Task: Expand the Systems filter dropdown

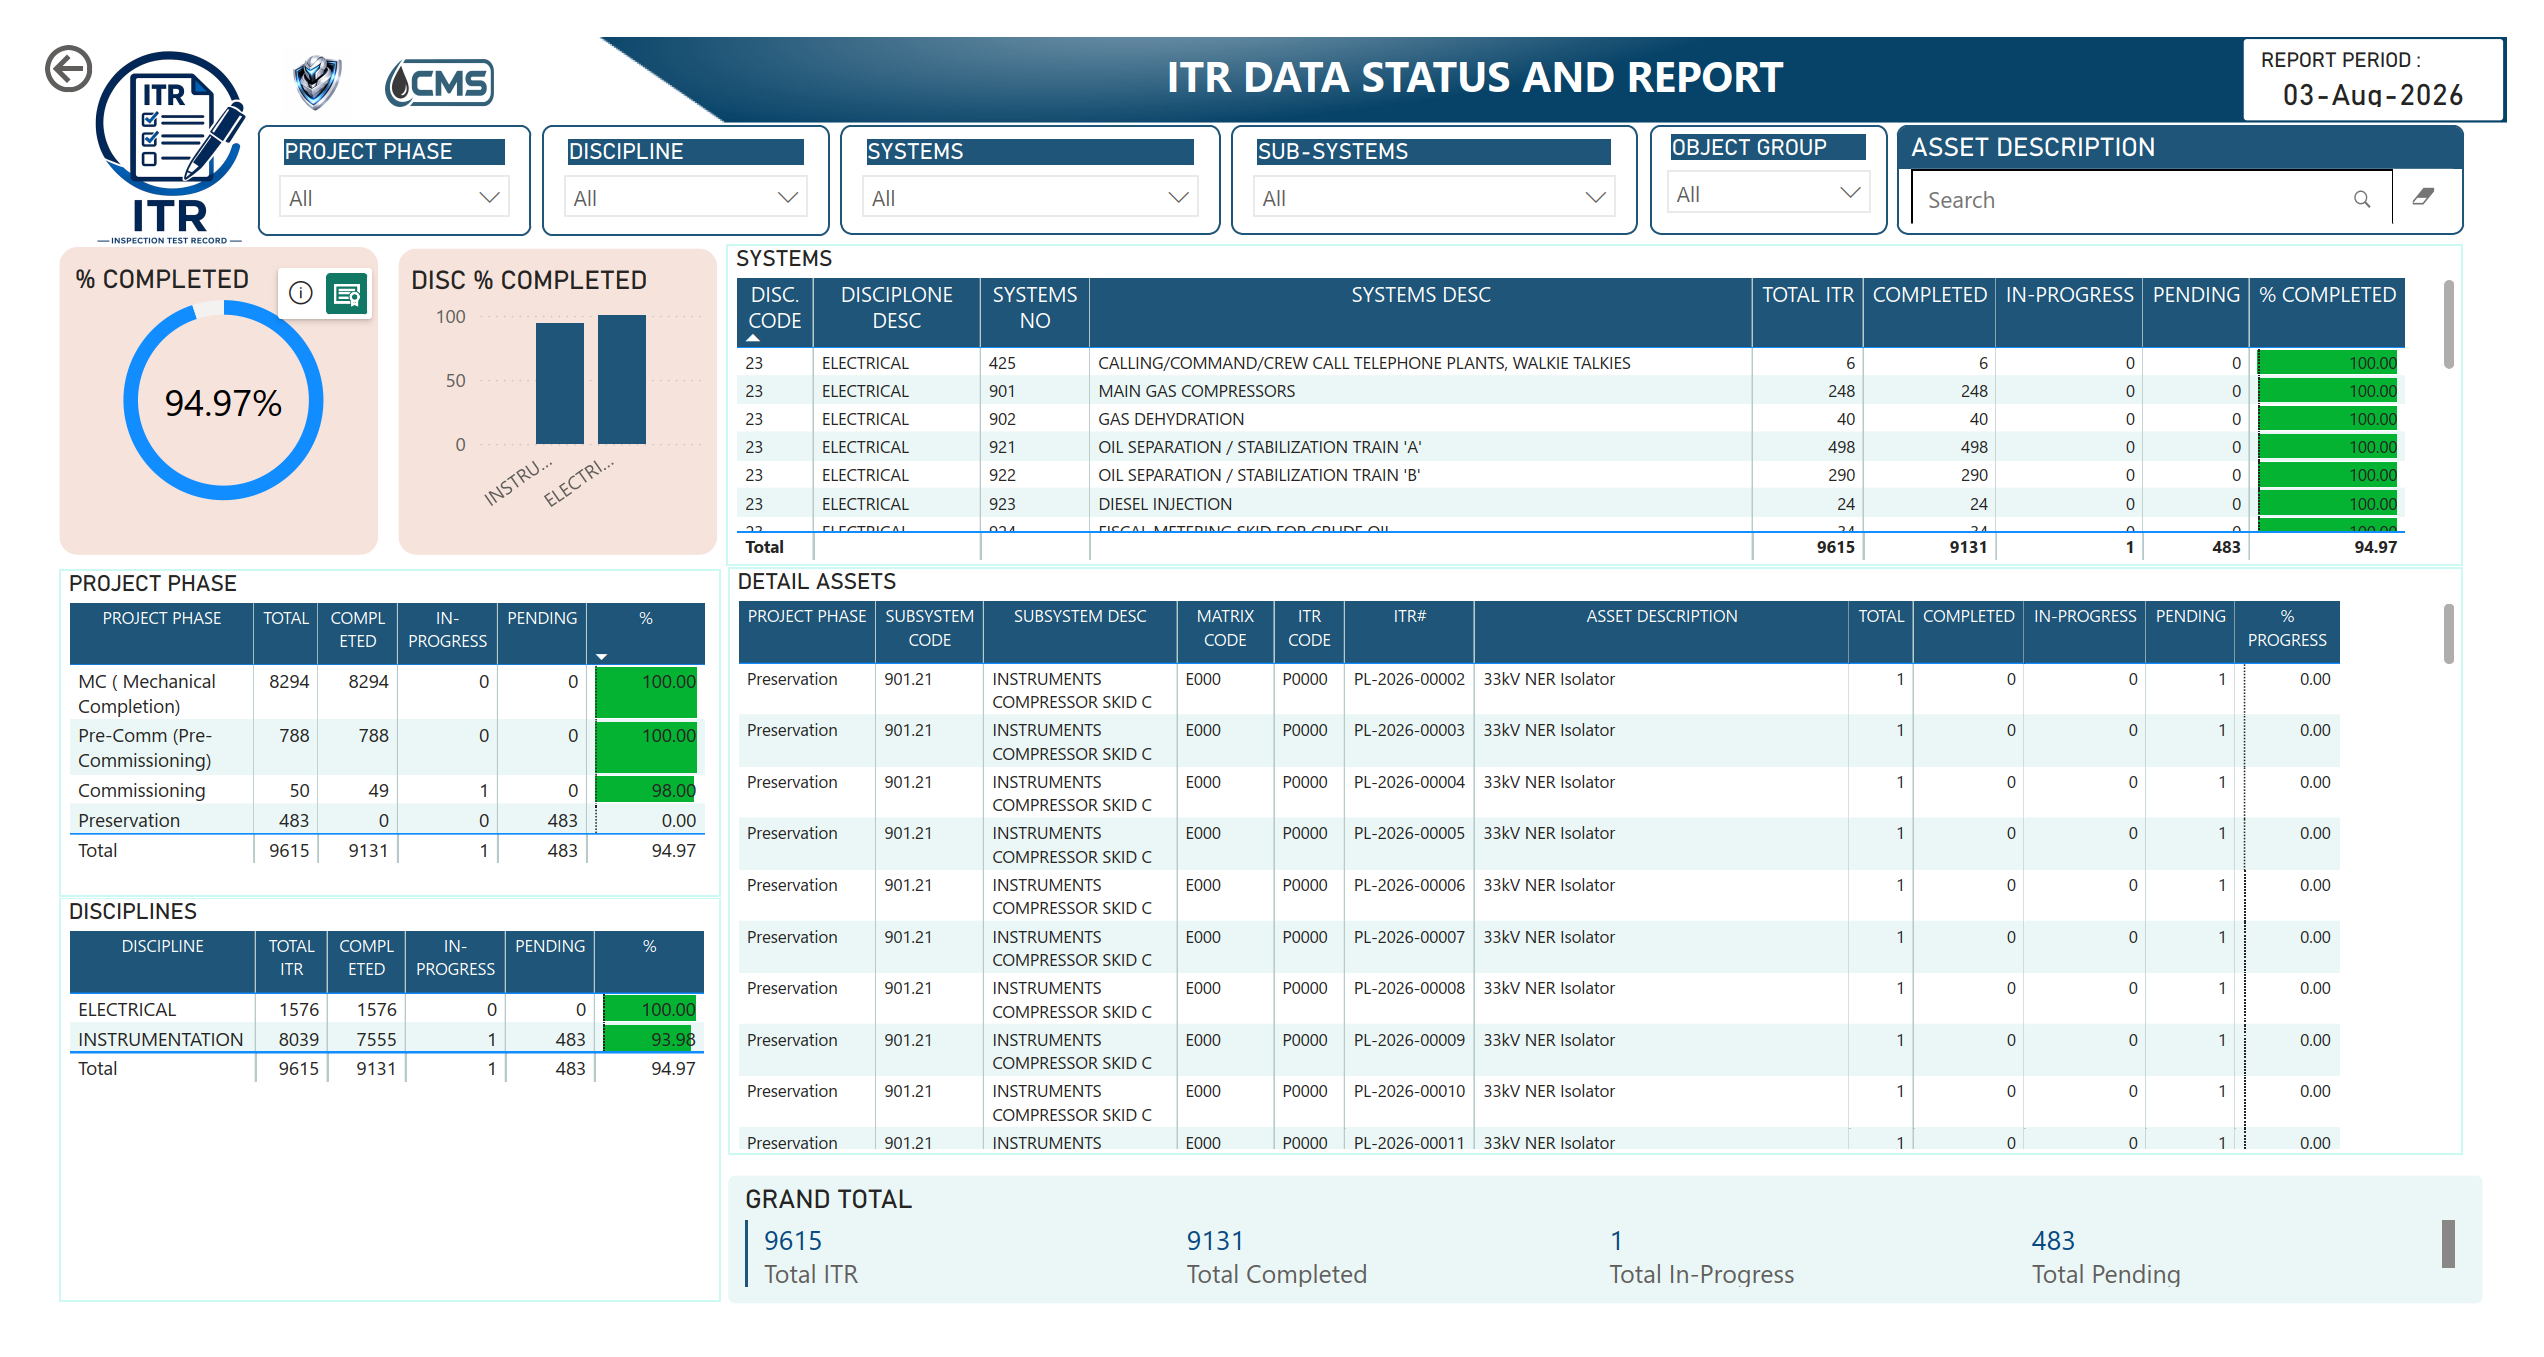Action: click(x=1029, y=198)
